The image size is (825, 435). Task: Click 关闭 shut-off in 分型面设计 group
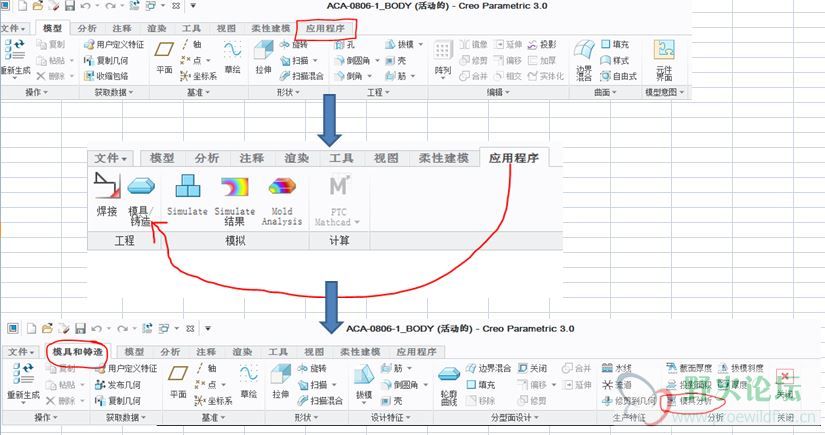532,368
